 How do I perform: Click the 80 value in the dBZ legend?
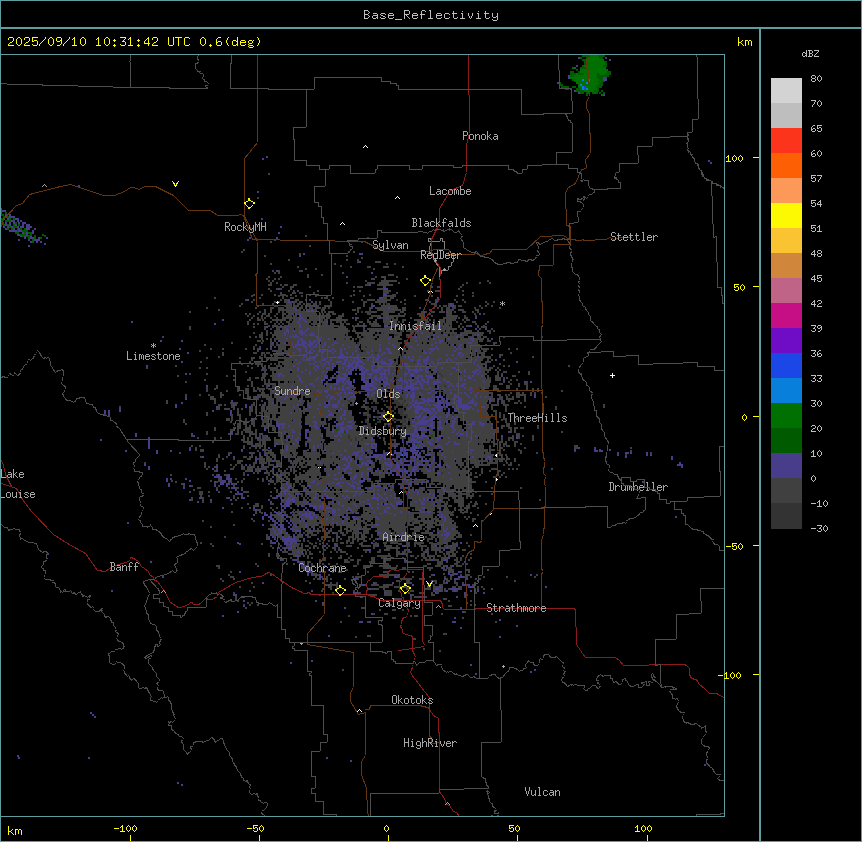point(816,79)
